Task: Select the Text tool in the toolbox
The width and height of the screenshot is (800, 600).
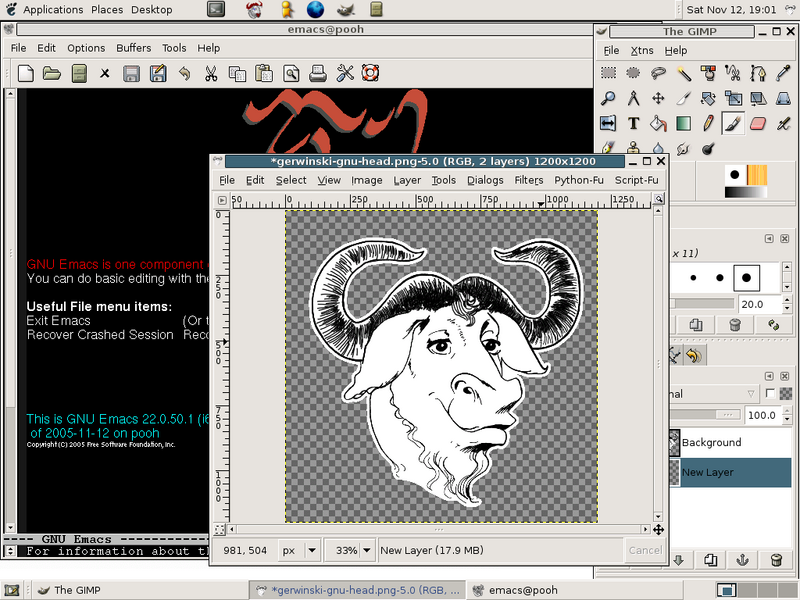Action: (x=633, y=123)
